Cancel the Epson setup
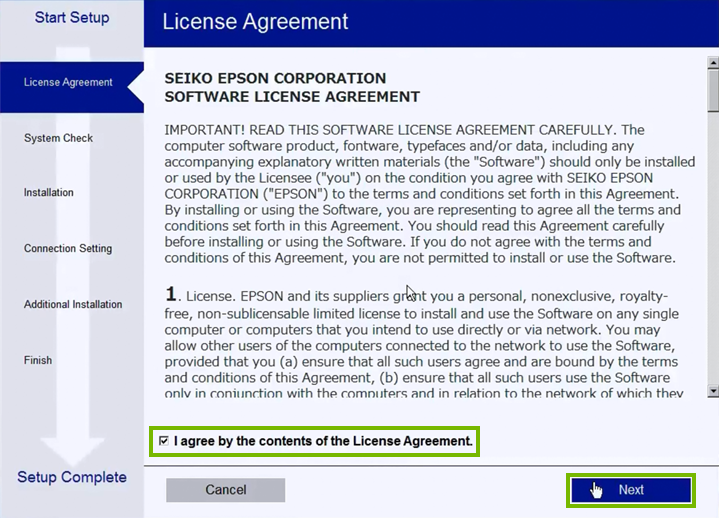 [x=226, y=490]
